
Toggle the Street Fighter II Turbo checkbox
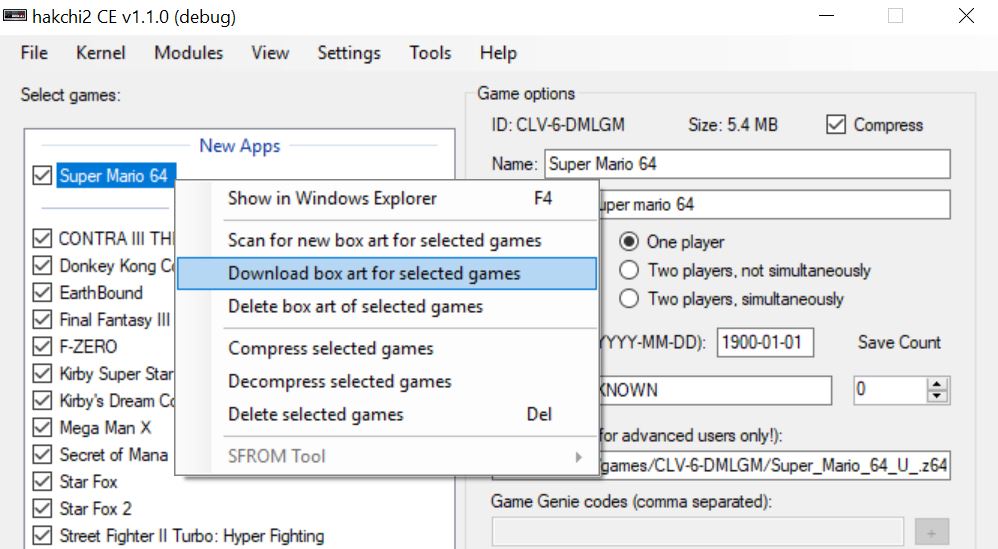[x=42, y=536]
